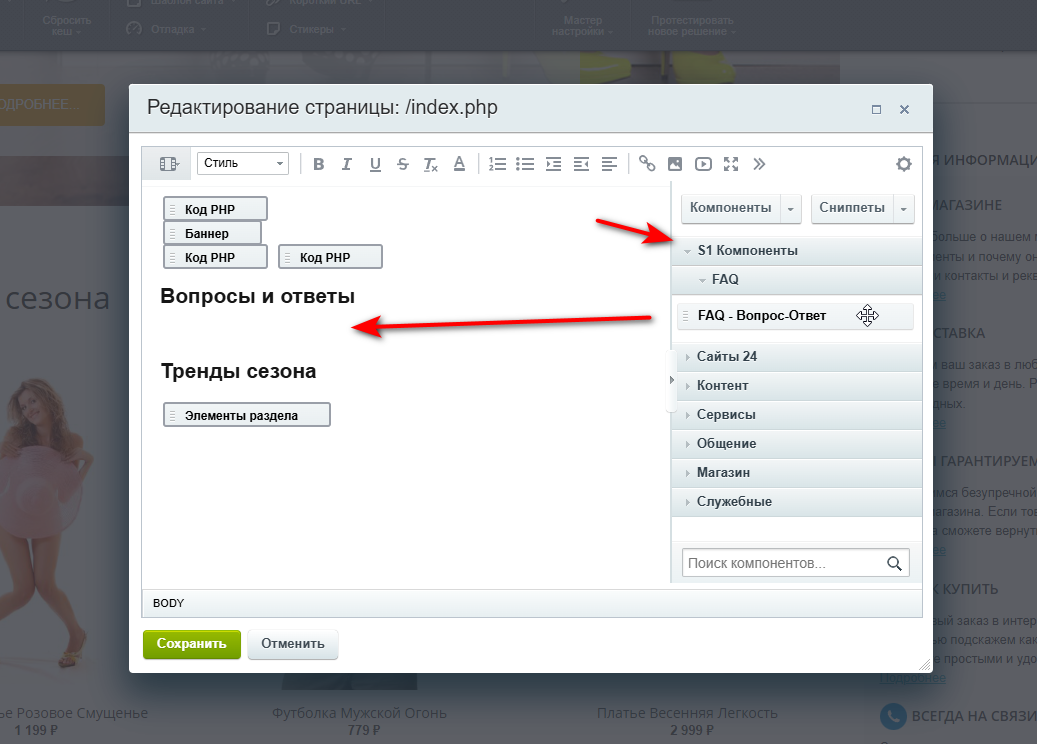Apply strikethrough text formatting
The width and height of the screenshot is (1037, 744).
point(402,164)
